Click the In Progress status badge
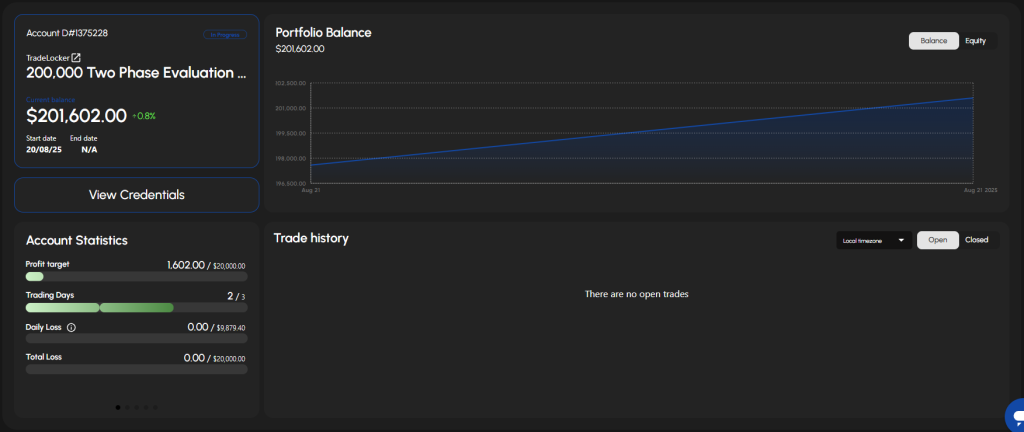 (225, 34)
